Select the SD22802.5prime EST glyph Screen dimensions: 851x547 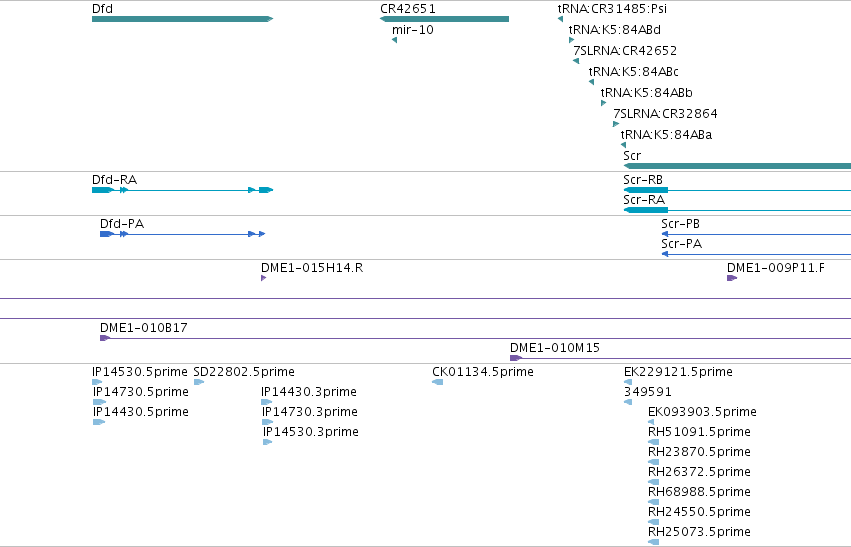click(x=199, y=382)
